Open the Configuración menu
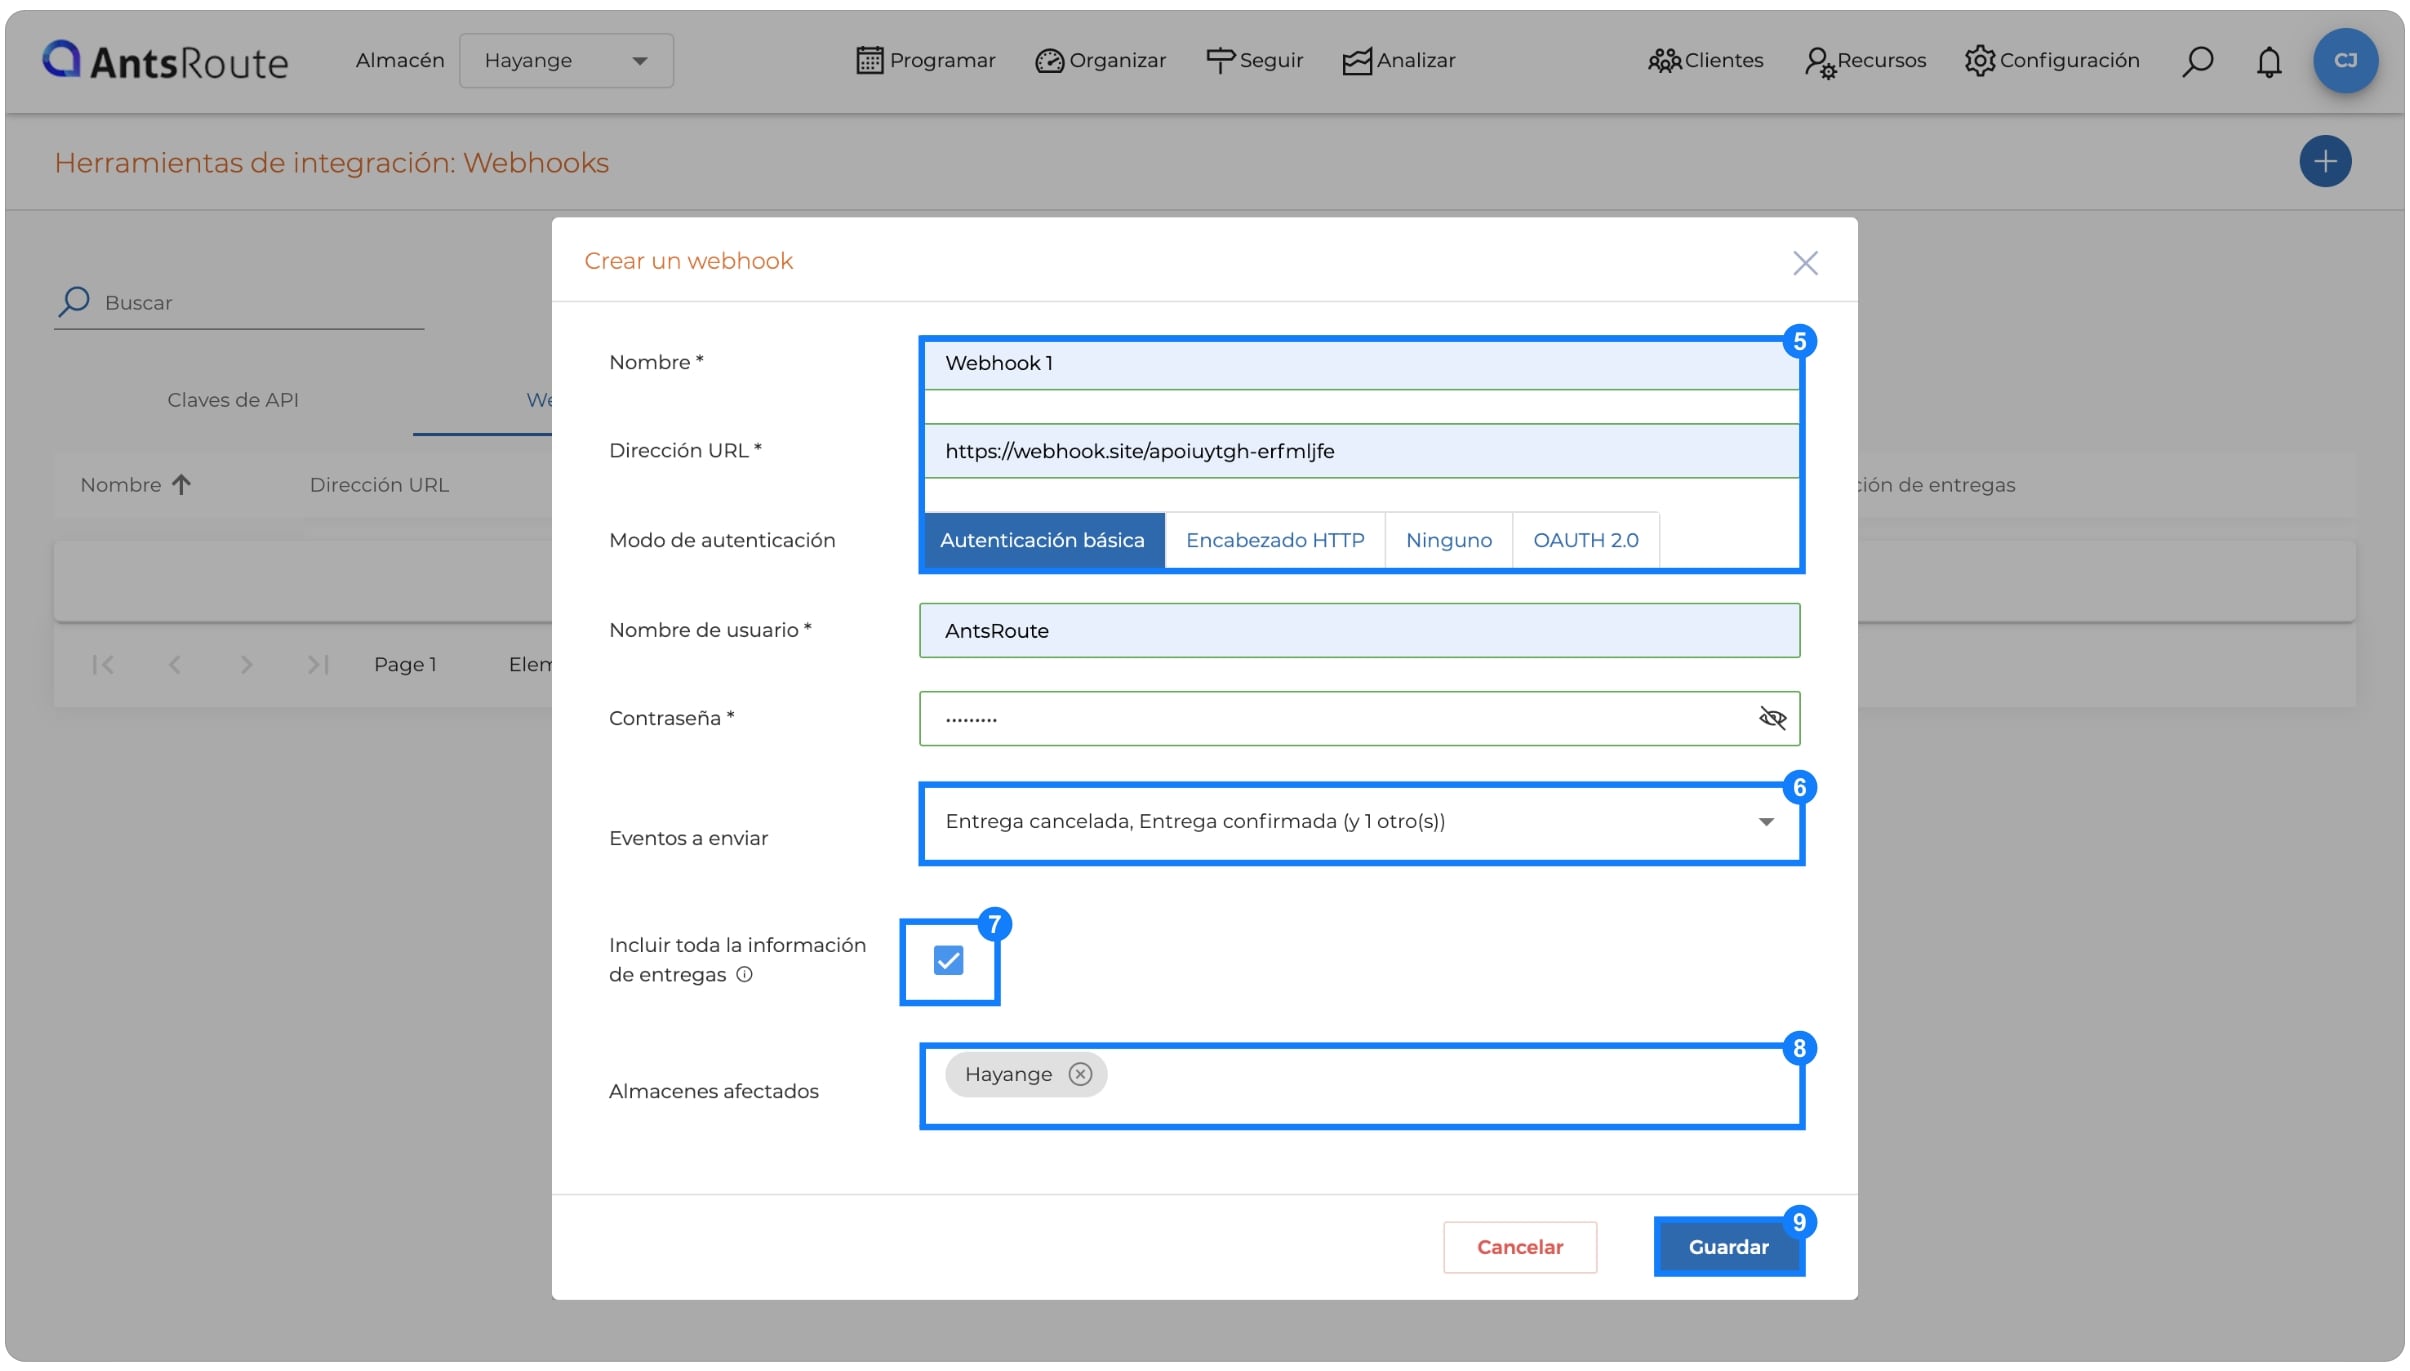 (x=2052, y=61)
